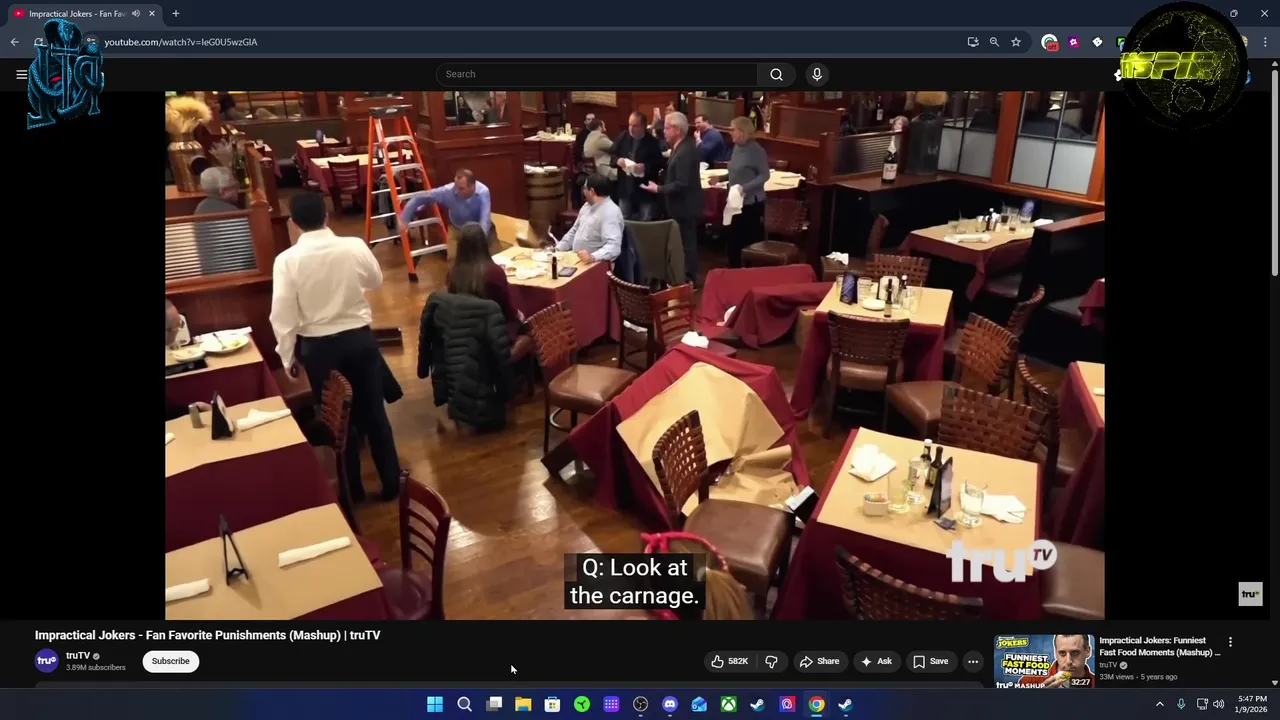Viewport: 1280px width, 720px height.
Task: Open the YouTube guide hamburger menu
Action: 21,74
